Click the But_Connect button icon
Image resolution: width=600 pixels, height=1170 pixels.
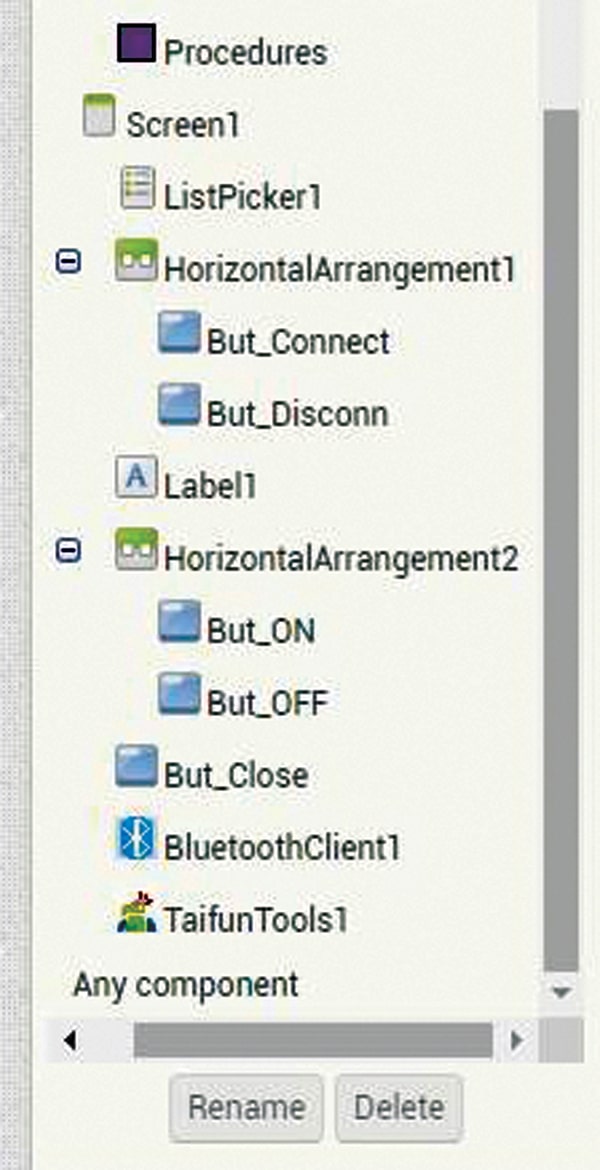point(179,335)
